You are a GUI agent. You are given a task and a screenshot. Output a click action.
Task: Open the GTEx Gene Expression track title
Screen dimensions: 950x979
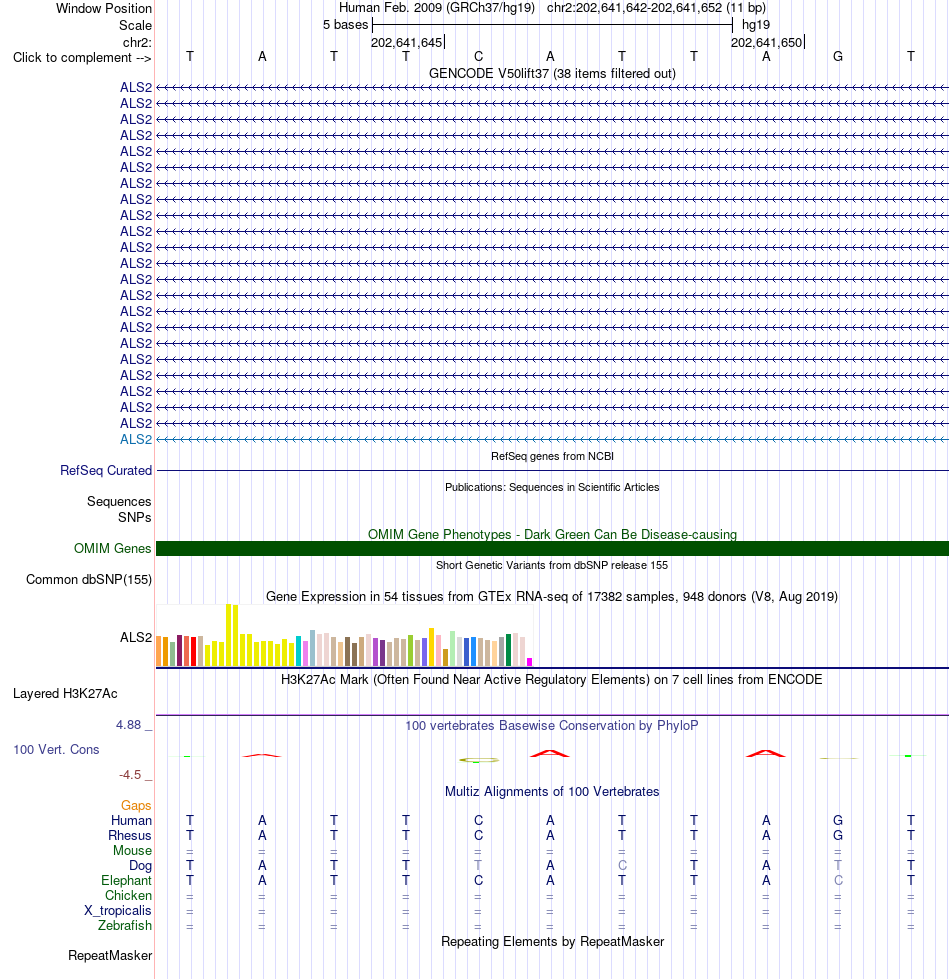click(x=552, y=596)
